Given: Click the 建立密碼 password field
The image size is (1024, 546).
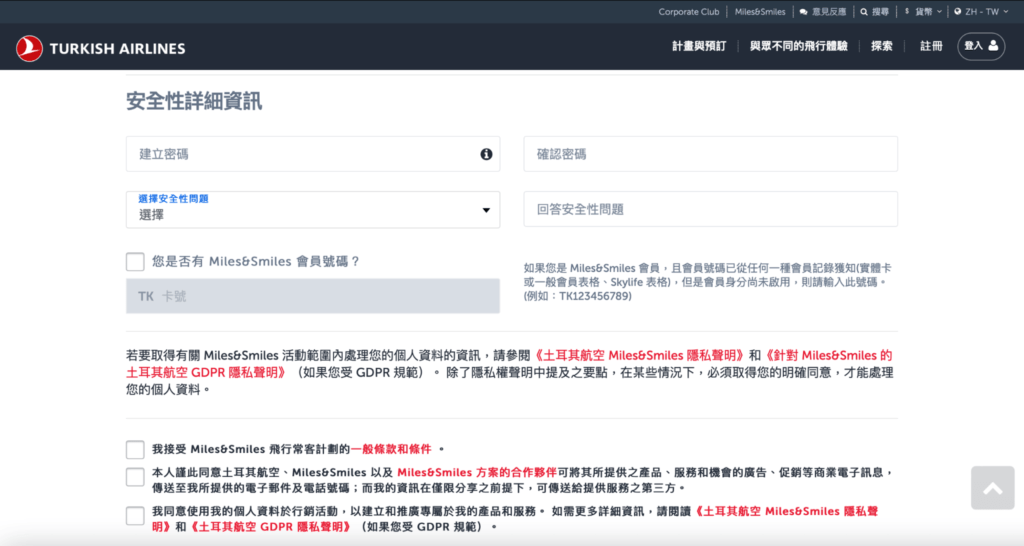Looking at the screenshot, I should click(x=313, y=154).
